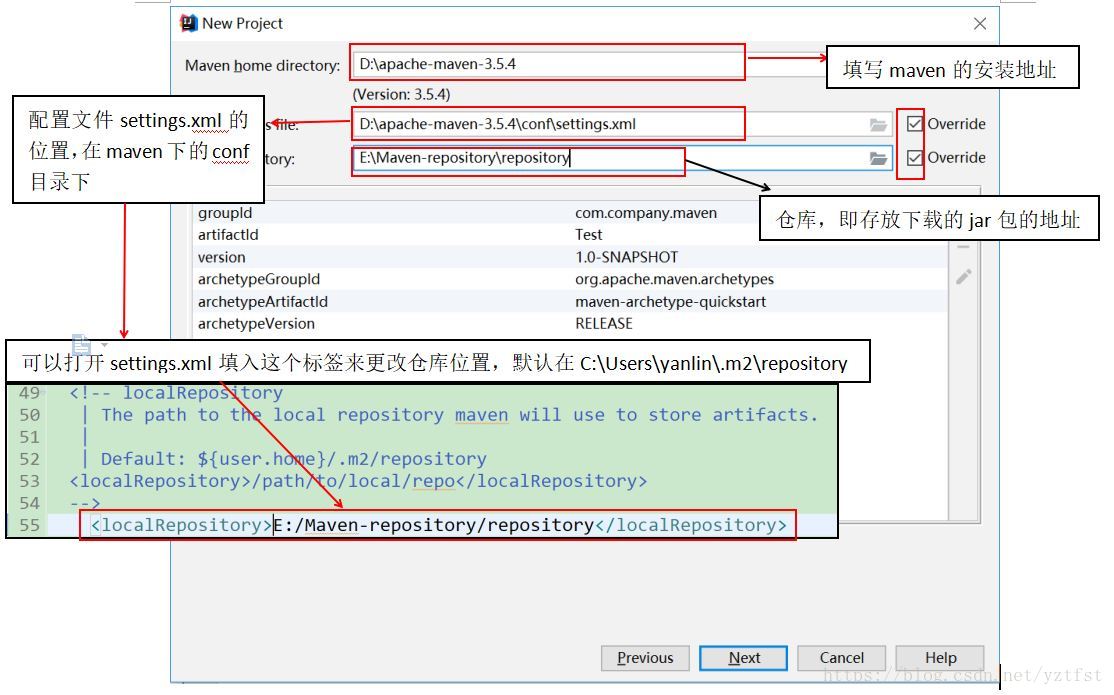1114x695 pixels.
Task: Select the archetypeGroupId property row
Action: tap(570, 279)
